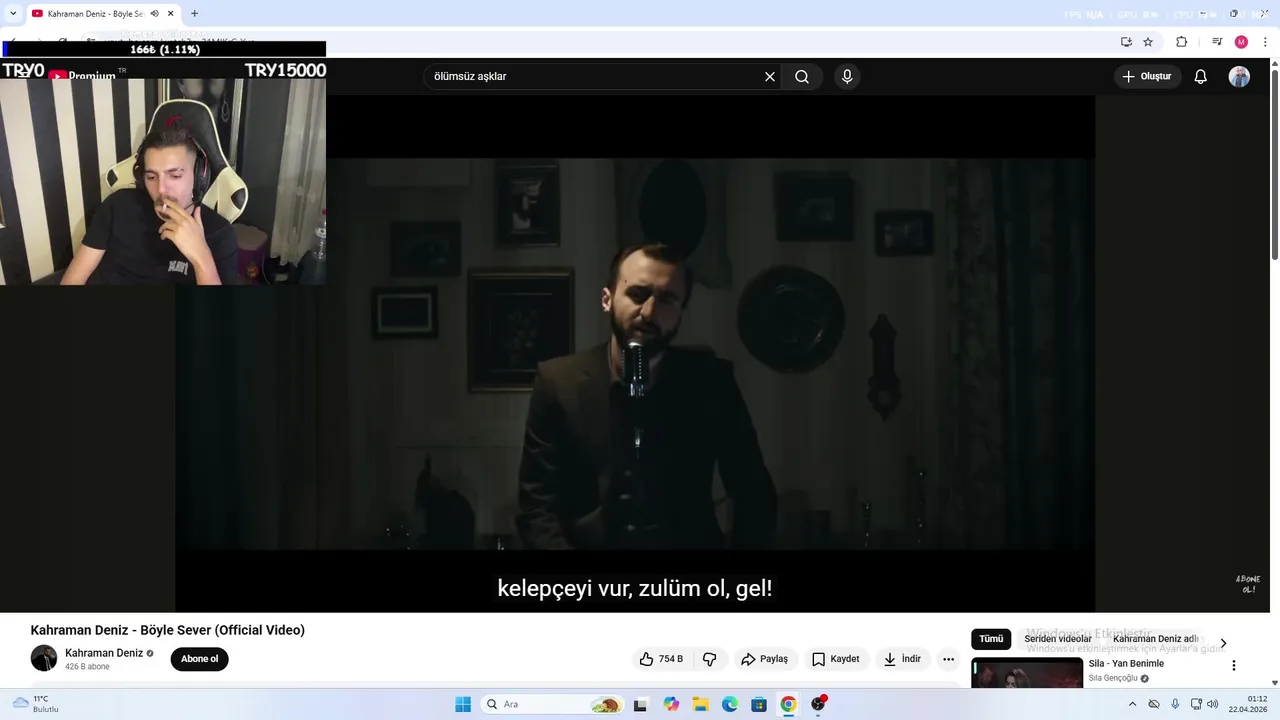The width and height of the screenshot is (1280, 720).
Task: Switch to Chrome on the taskbar
Action: click(788, 704)
